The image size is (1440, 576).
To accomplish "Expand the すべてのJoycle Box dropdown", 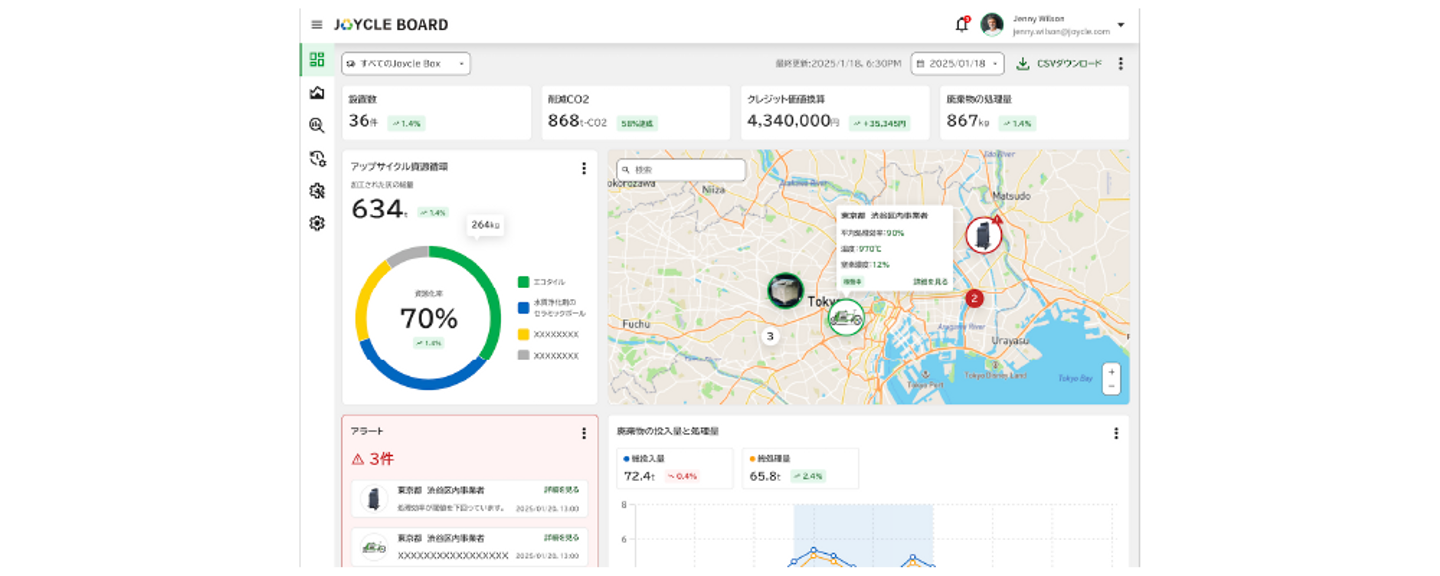I will coord(406,64).
